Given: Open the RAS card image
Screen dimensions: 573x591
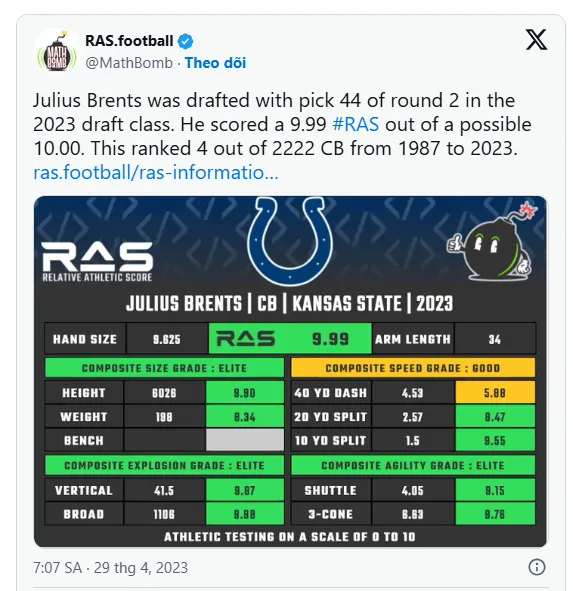Looking at the screenshot, I should tap(290, 371).
